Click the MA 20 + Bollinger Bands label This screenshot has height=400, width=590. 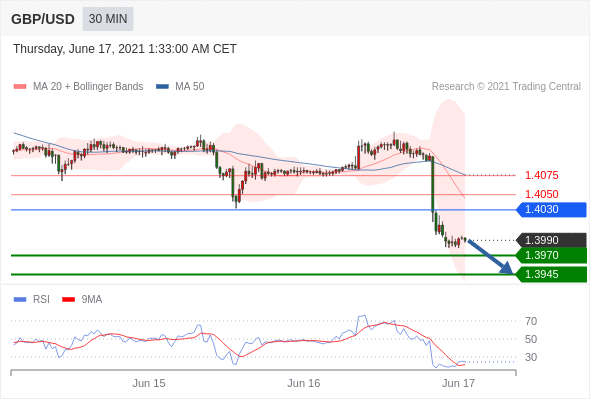click(88, 87)
